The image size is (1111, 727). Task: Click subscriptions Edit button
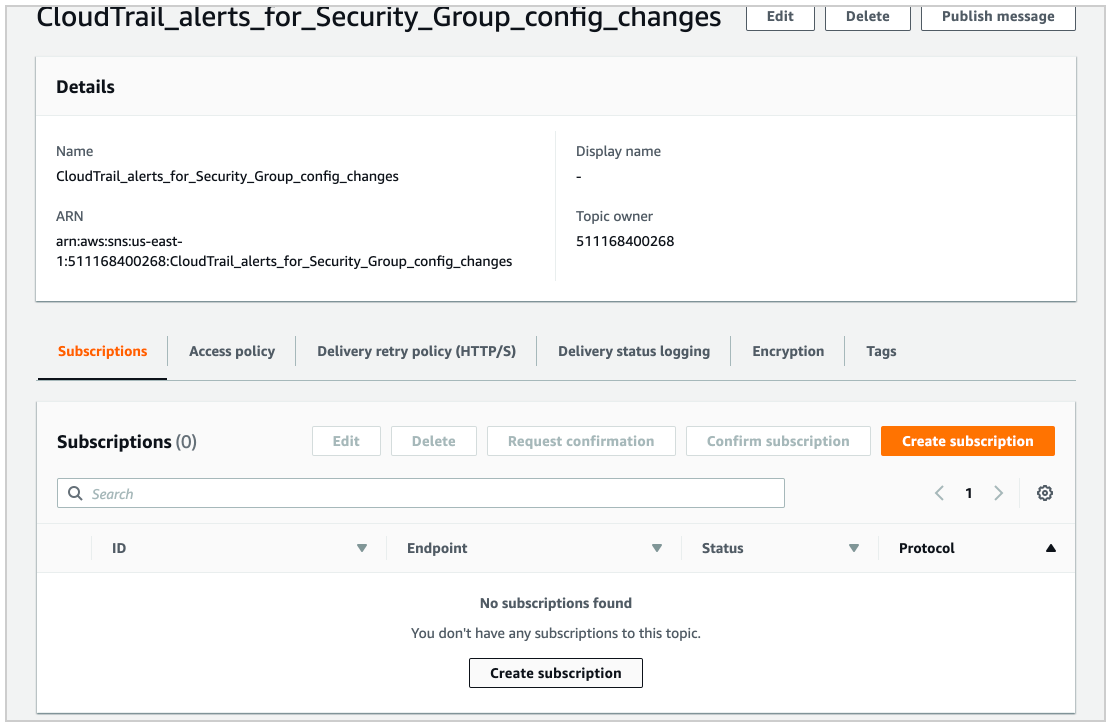click(346, 441)
